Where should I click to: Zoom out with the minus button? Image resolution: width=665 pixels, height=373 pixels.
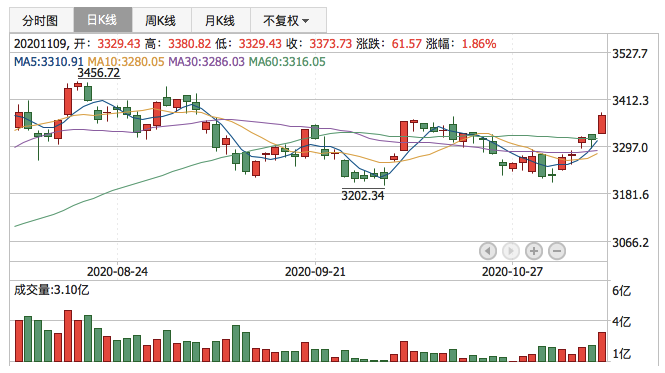tap(557, 251)
